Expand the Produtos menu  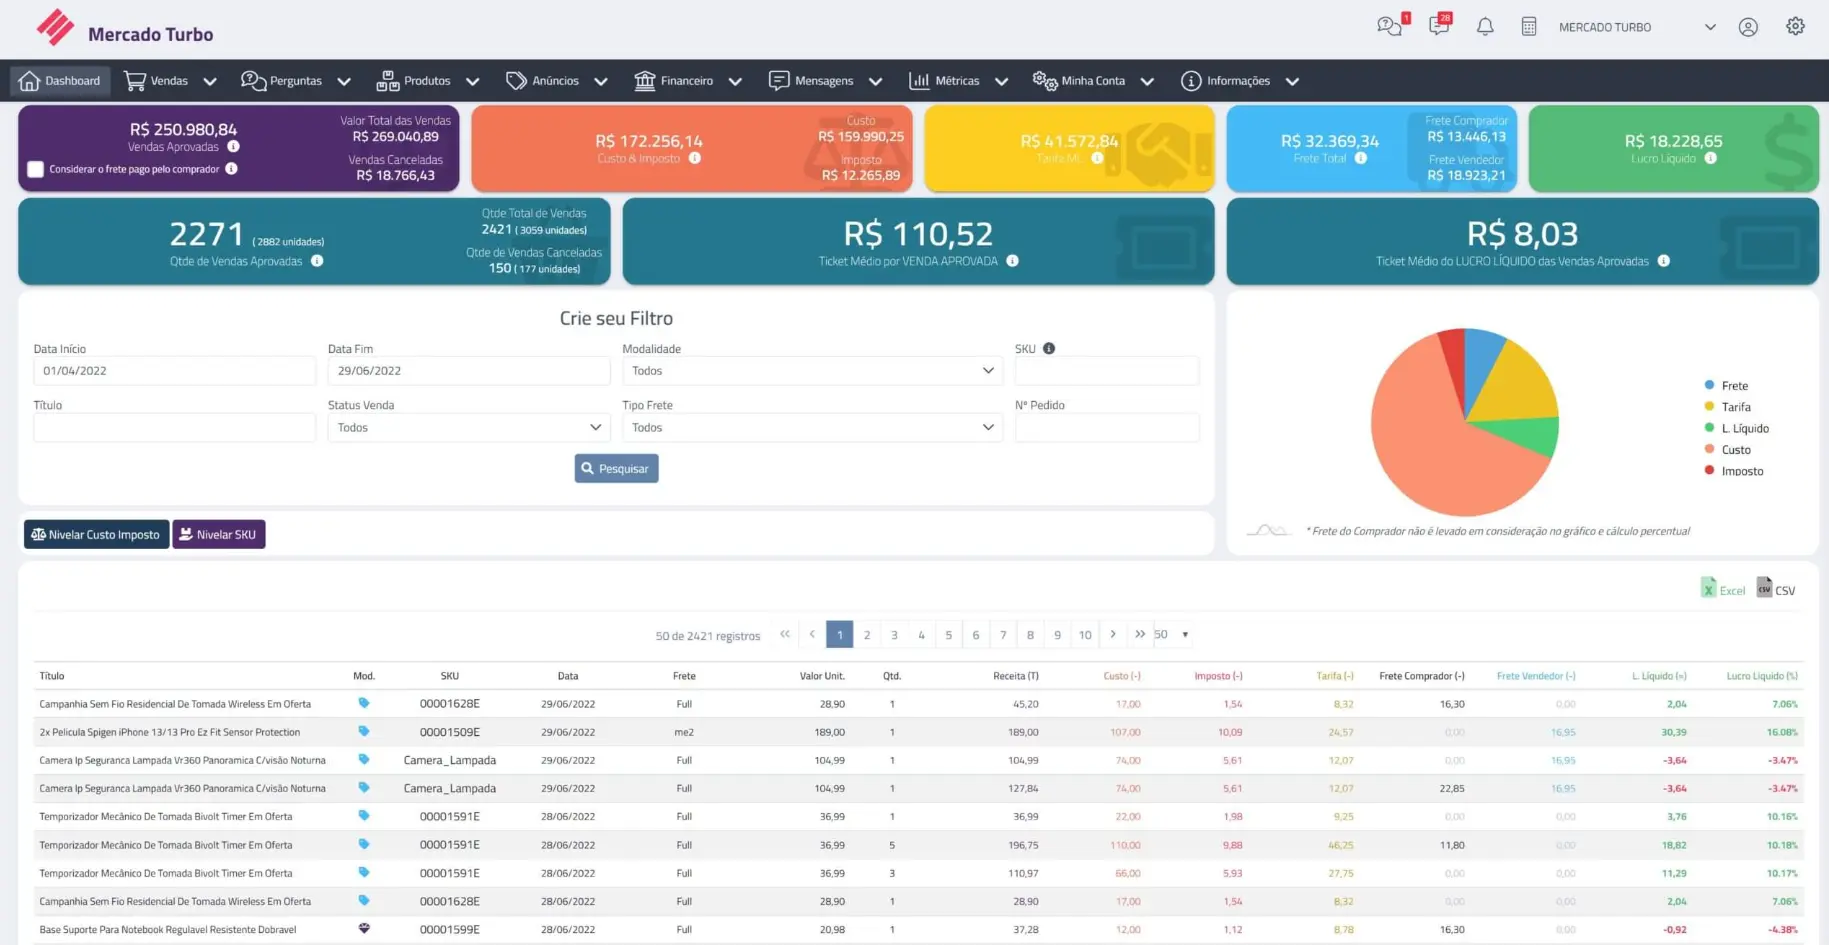pyautogui.click(x=427, y=81)
